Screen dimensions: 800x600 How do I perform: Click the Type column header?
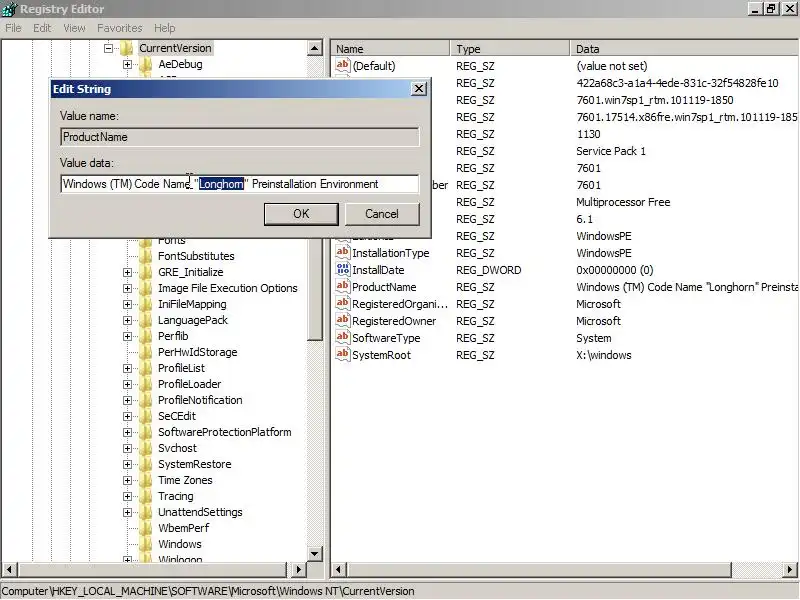(510, 48)
